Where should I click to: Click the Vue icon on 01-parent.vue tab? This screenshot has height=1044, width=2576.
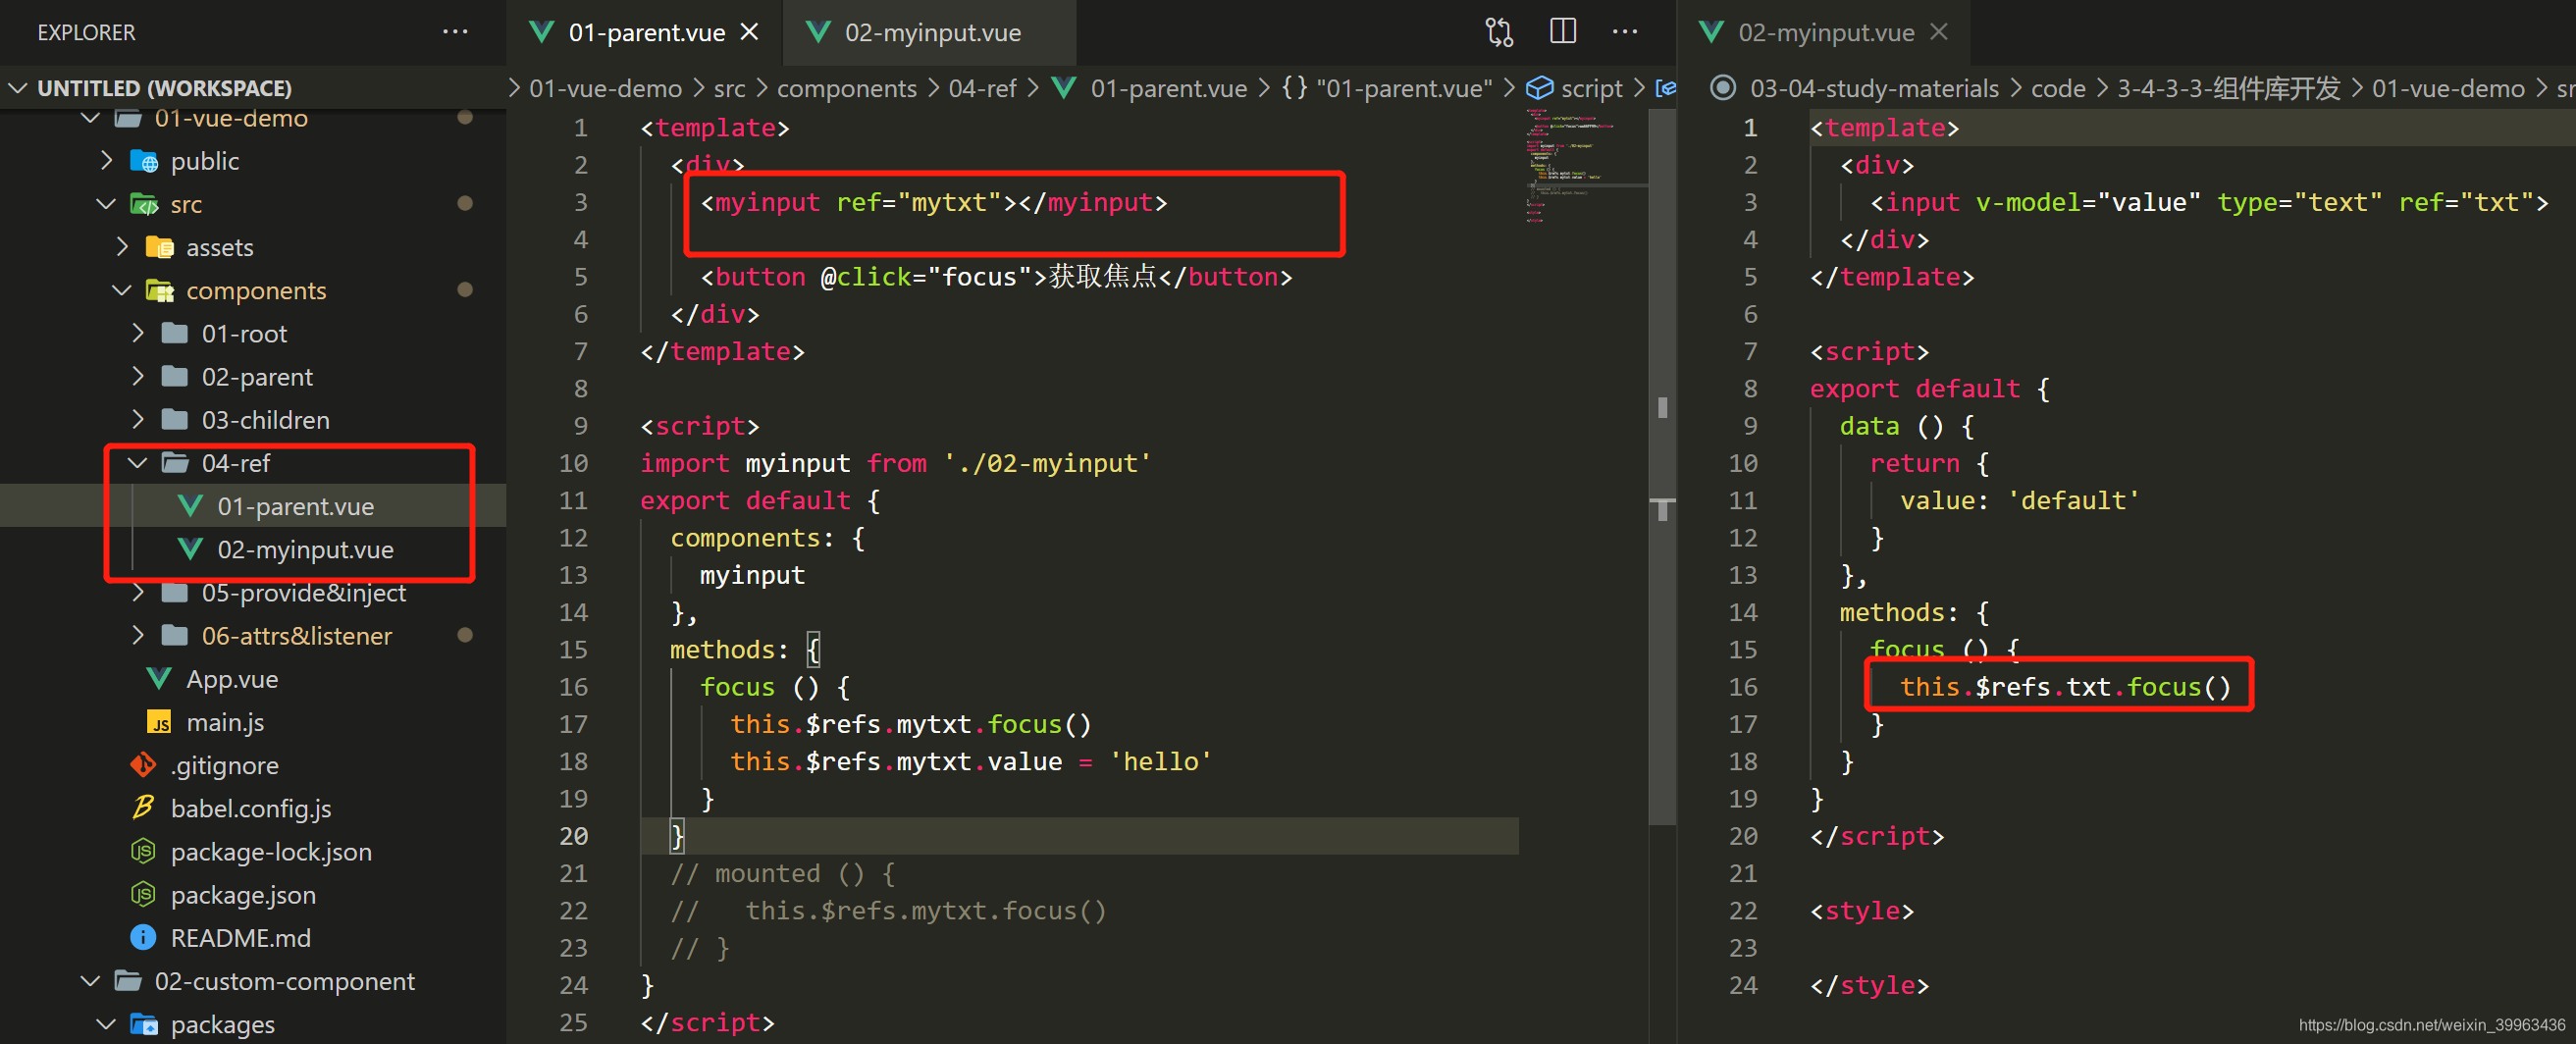541,32
